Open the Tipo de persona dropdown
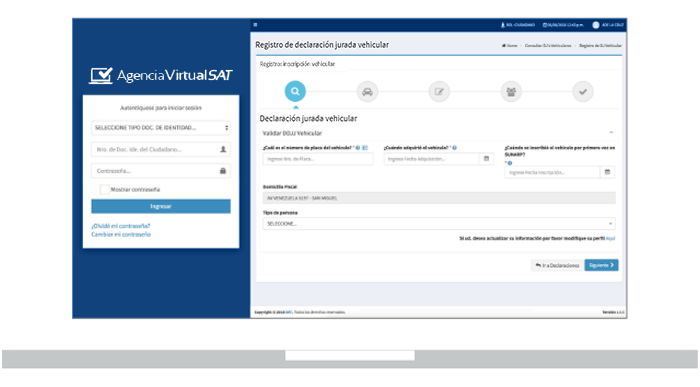 pyautogui.click(x=439, y=224)
